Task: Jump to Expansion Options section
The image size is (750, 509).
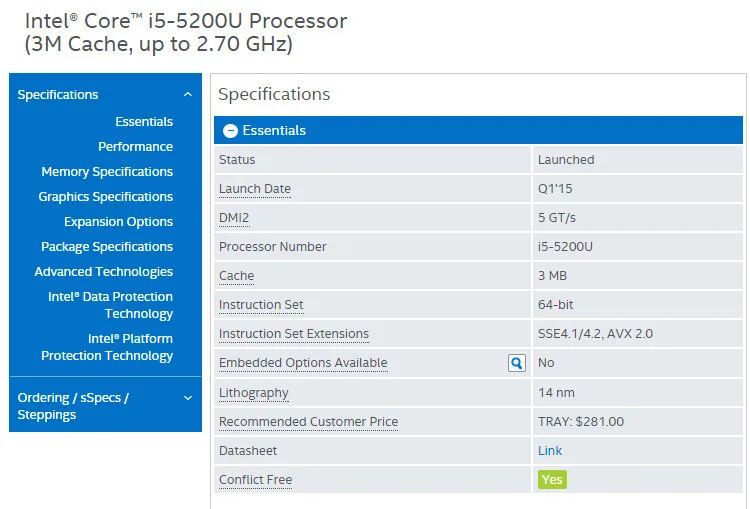Action: point(119,221)
